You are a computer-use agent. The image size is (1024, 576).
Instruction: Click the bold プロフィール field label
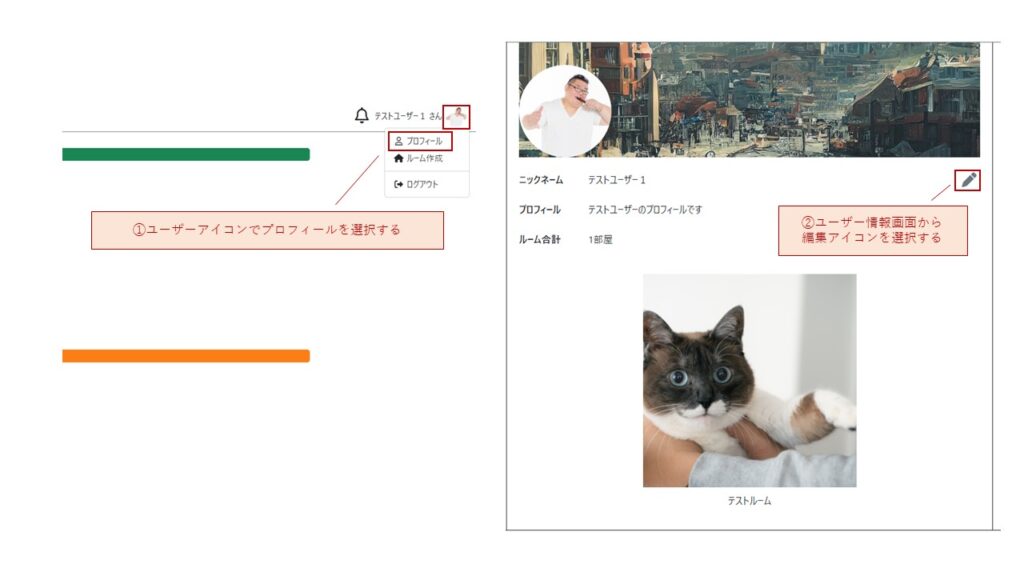[539, 210]
